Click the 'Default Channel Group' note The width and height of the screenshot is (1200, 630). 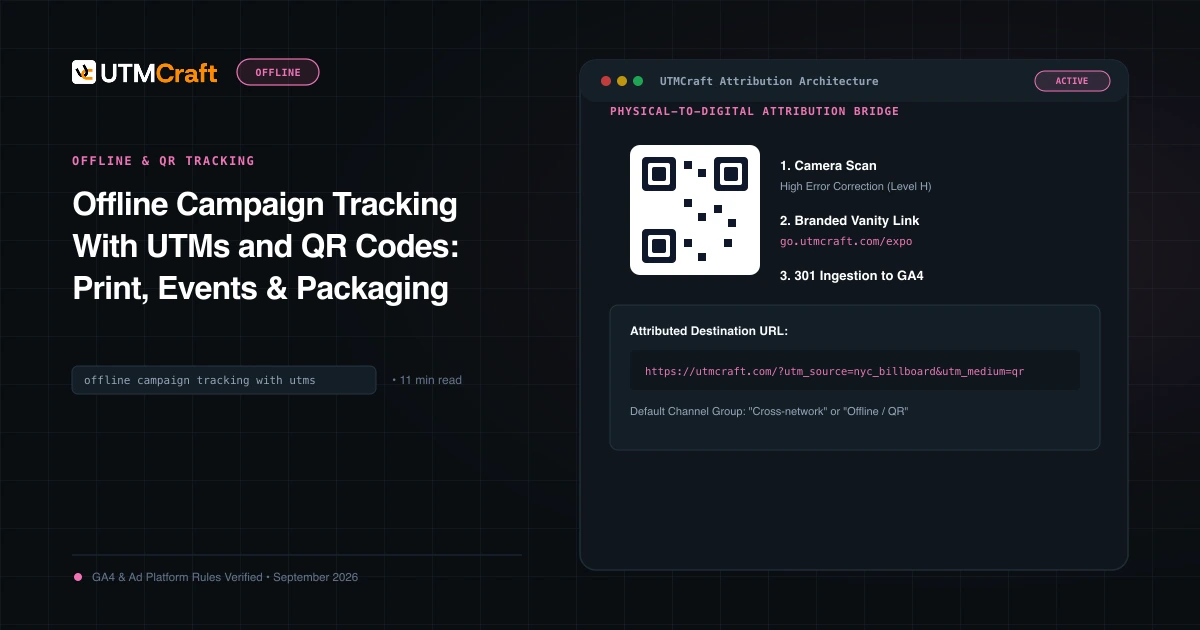769,411
